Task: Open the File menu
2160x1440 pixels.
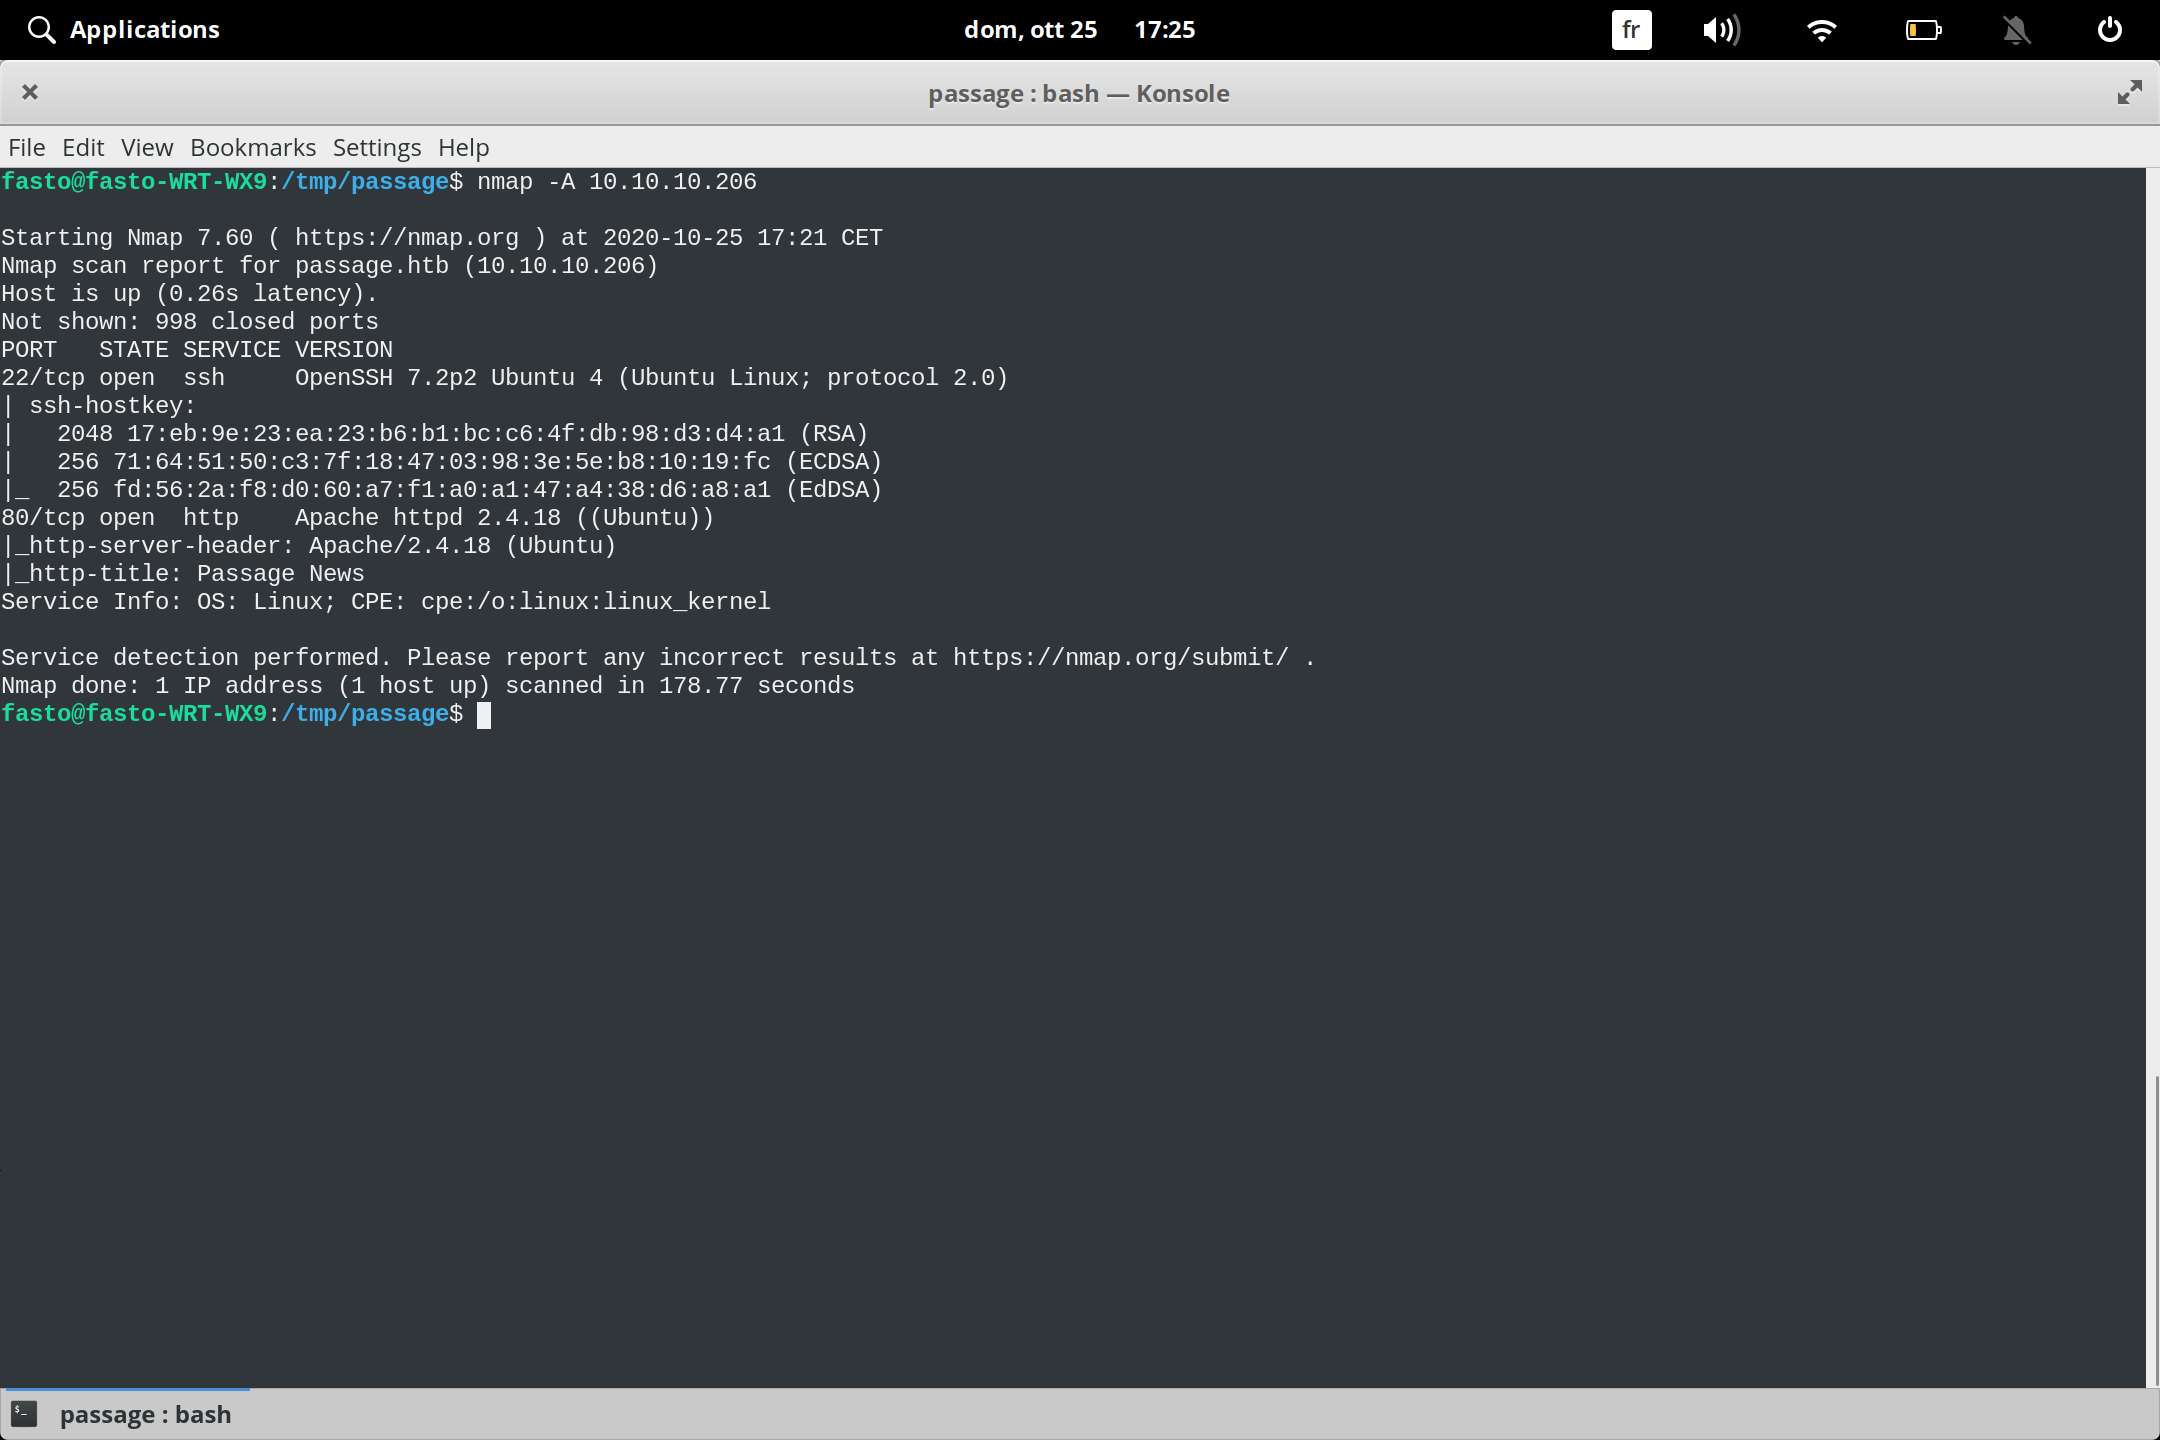Action: click(x=26, y=147)
